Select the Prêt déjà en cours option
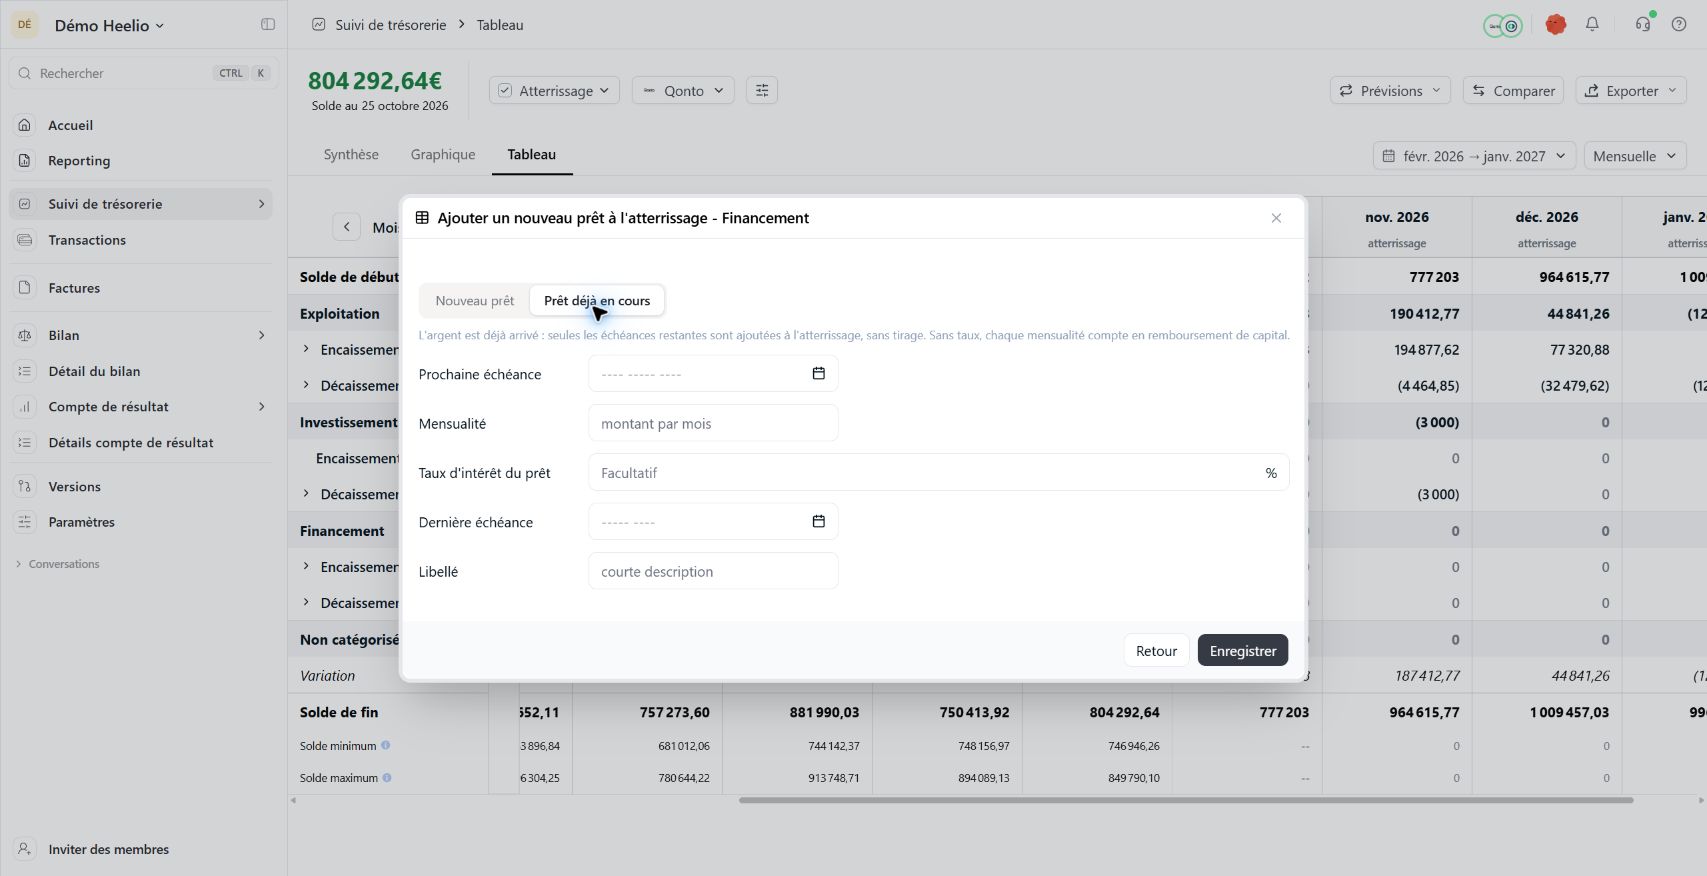The height and width of the screenshot is (876, 1707). 597,301
